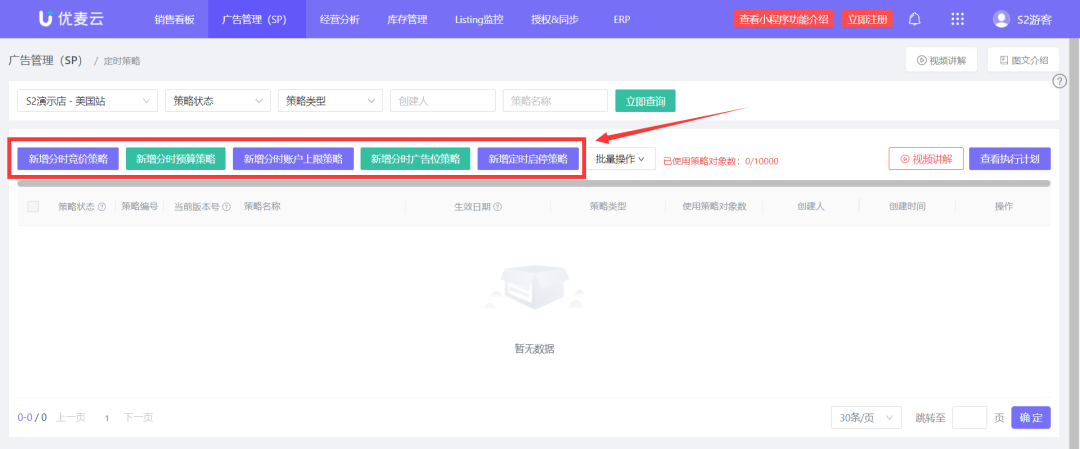Switch to the 销售看板 menu tab

tap(175, 19)
